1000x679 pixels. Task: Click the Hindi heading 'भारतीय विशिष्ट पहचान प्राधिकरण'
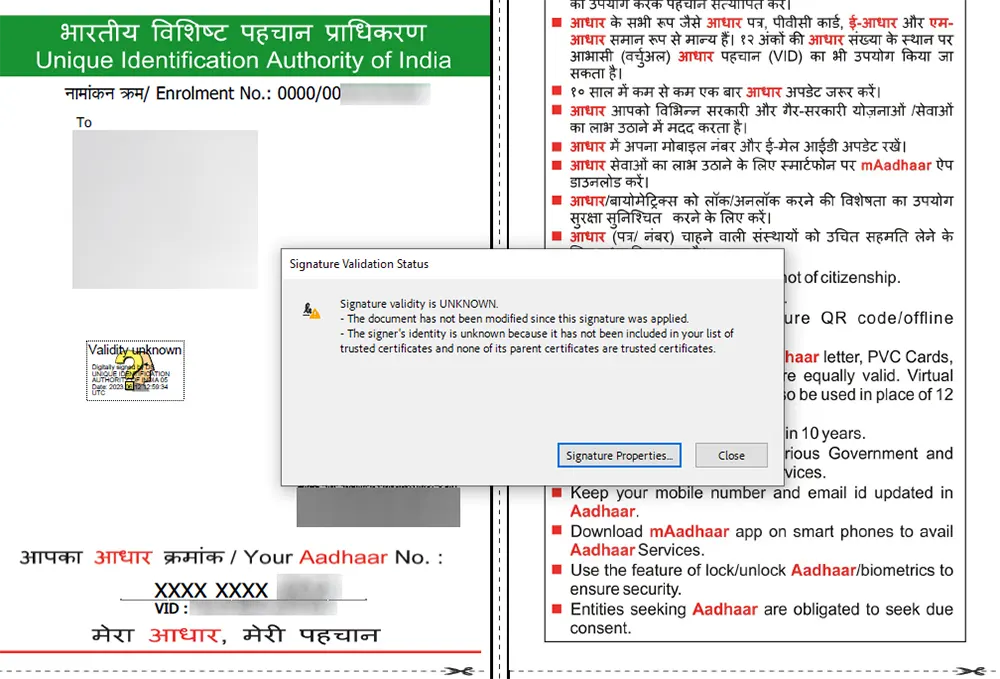pos(243,32)
